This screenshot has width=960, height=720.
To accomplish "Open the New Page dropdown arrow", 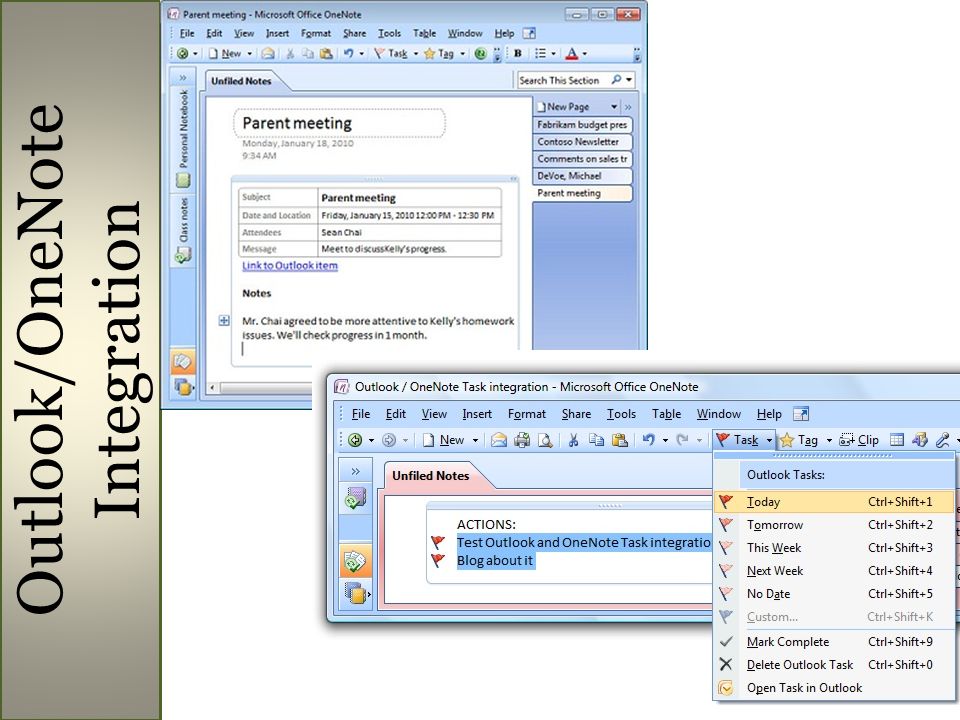I will pyautogui.click(x=614, y=107).
